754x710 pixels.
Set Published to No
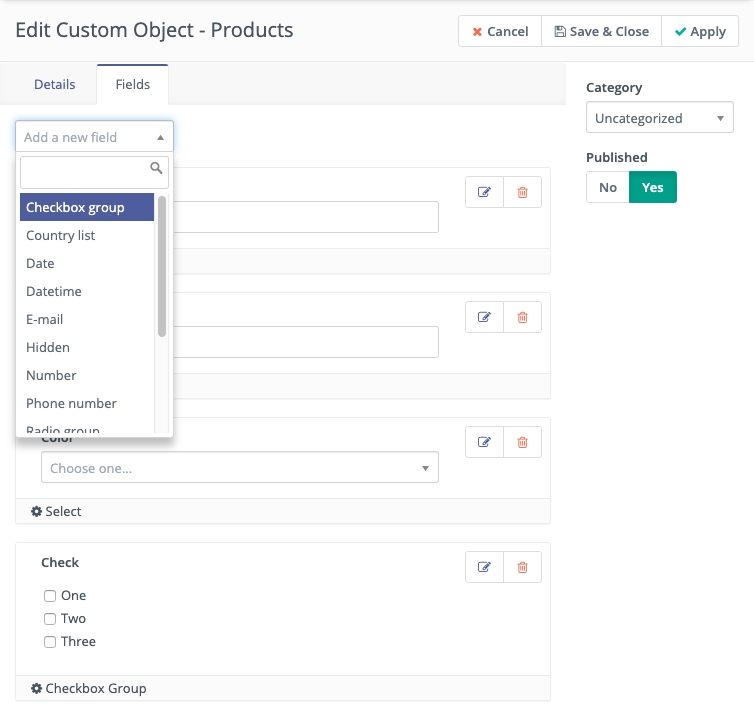[608, 187]
